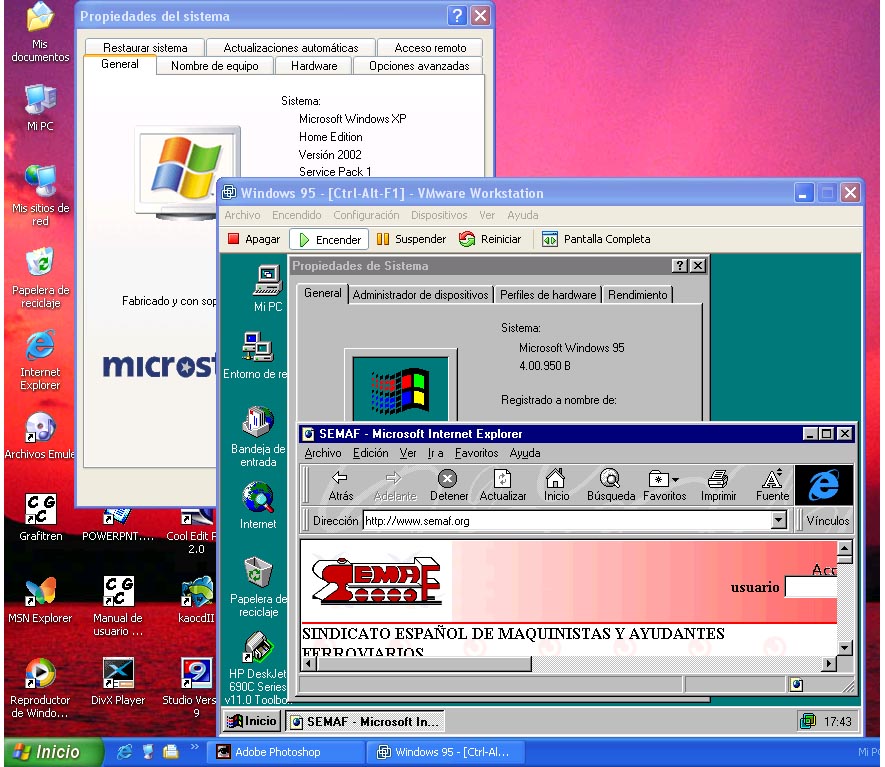Click Suspender in VMware toolbar

[x=411, y=239]
